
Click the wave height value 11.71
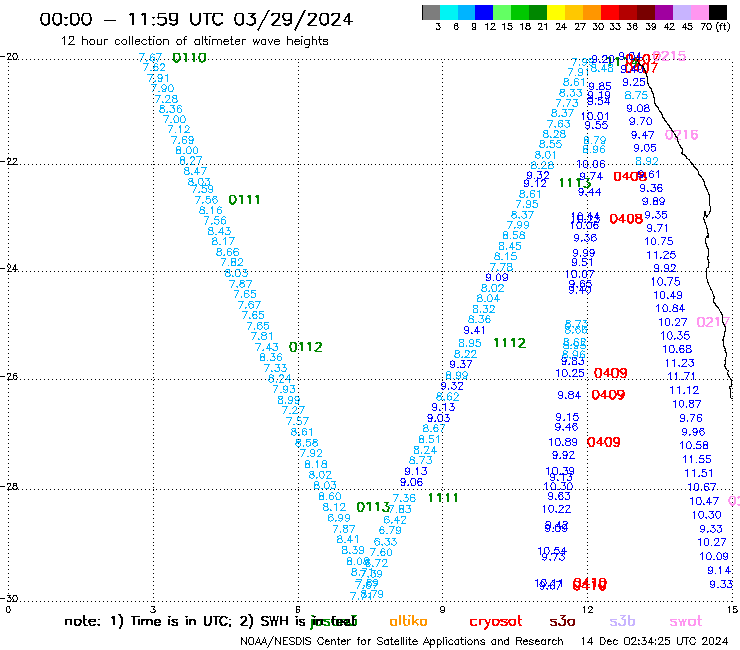coord(681,376)
